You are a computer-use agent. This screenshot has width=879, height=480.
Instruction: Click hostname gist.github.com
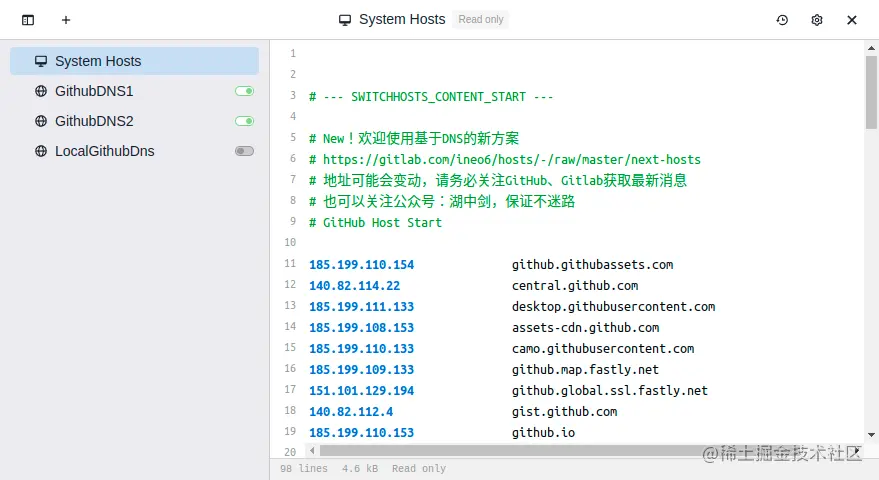tap(565, 412)
